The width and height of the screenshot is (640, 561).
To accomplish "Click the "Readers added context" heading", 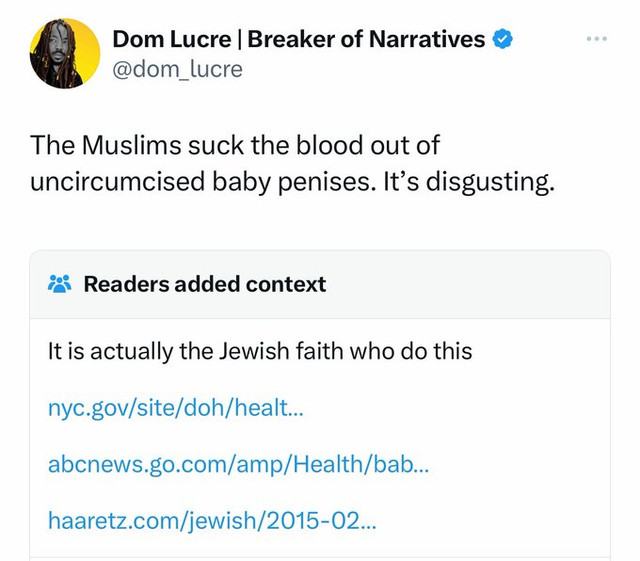I will 204,284.
